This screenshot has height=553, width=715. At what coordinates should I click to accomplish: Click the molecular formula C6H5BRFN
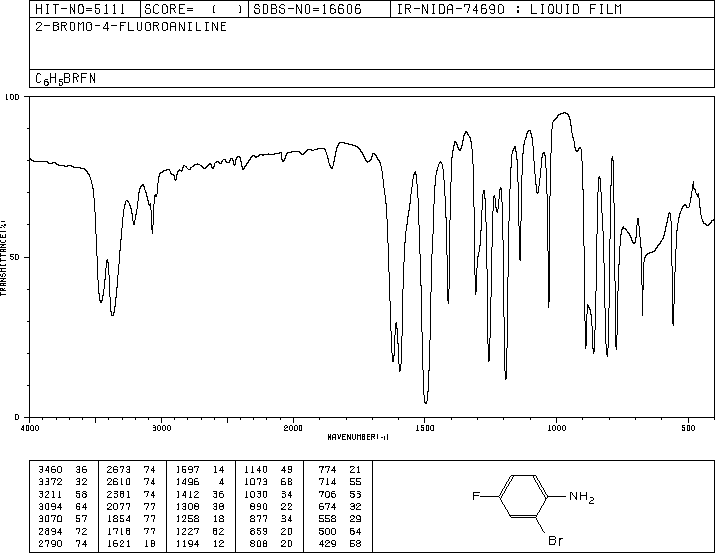(66, 79)
